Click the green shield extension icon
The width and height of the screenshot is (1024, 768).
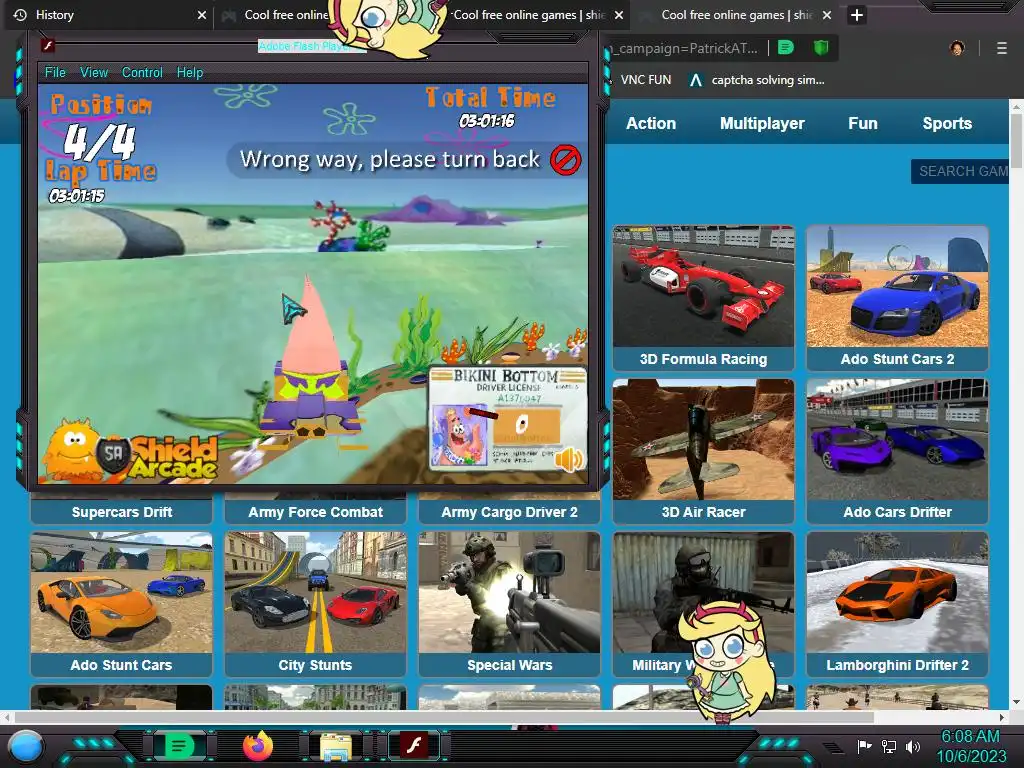(x=821, y=48)
